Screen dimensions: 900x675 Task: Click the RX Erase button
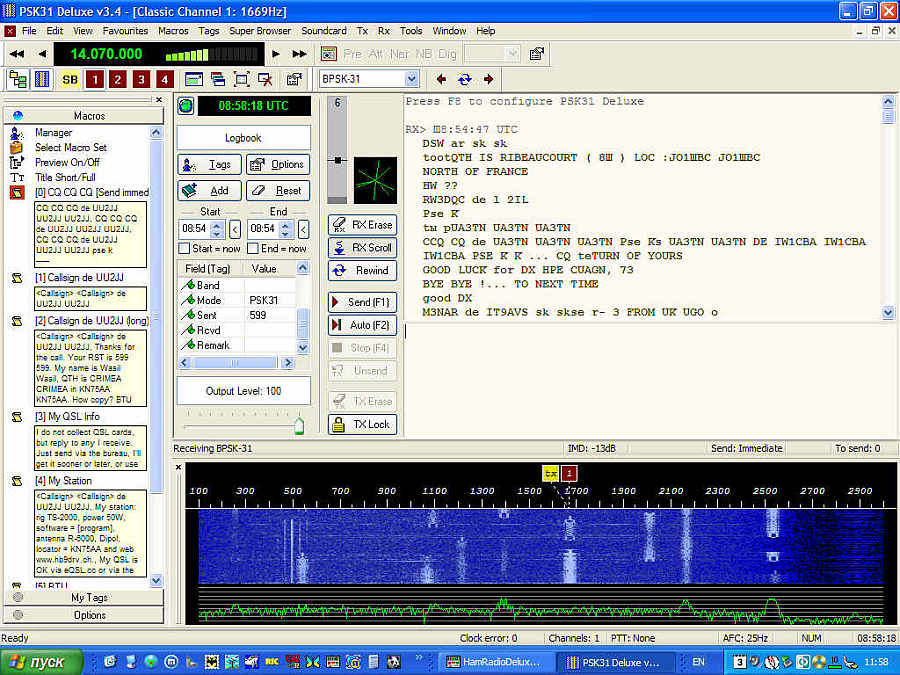[x=363, y=225]
